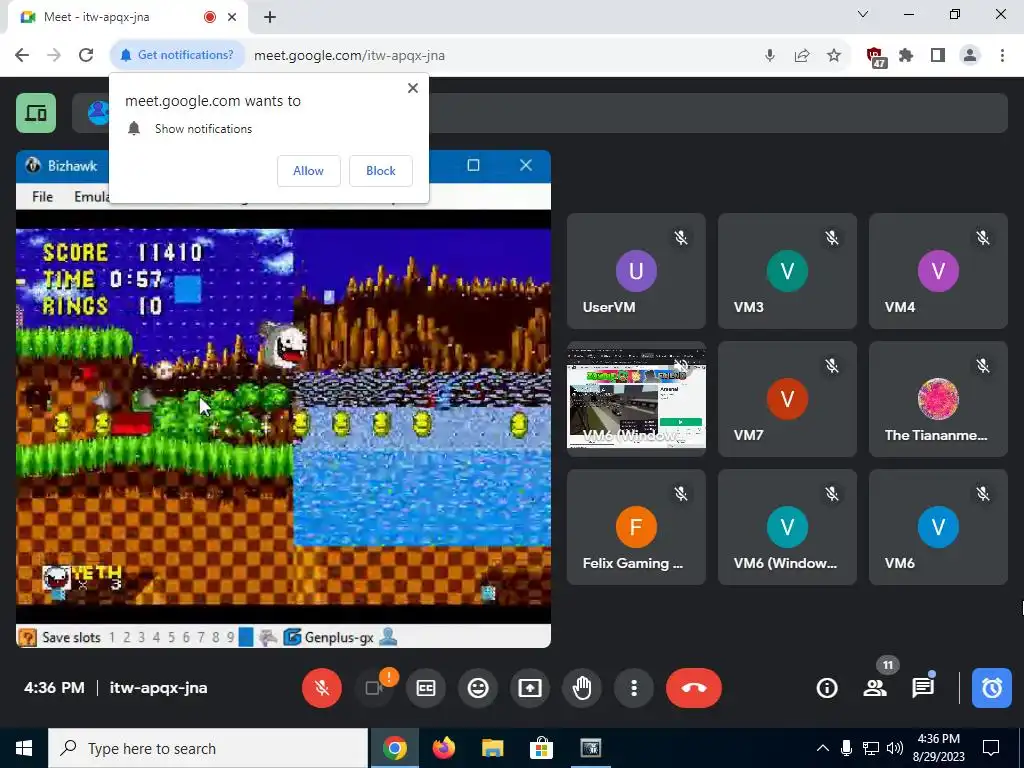Select the VM4 participant tile
Screen dimensions: 1024x768
[938, 271]
